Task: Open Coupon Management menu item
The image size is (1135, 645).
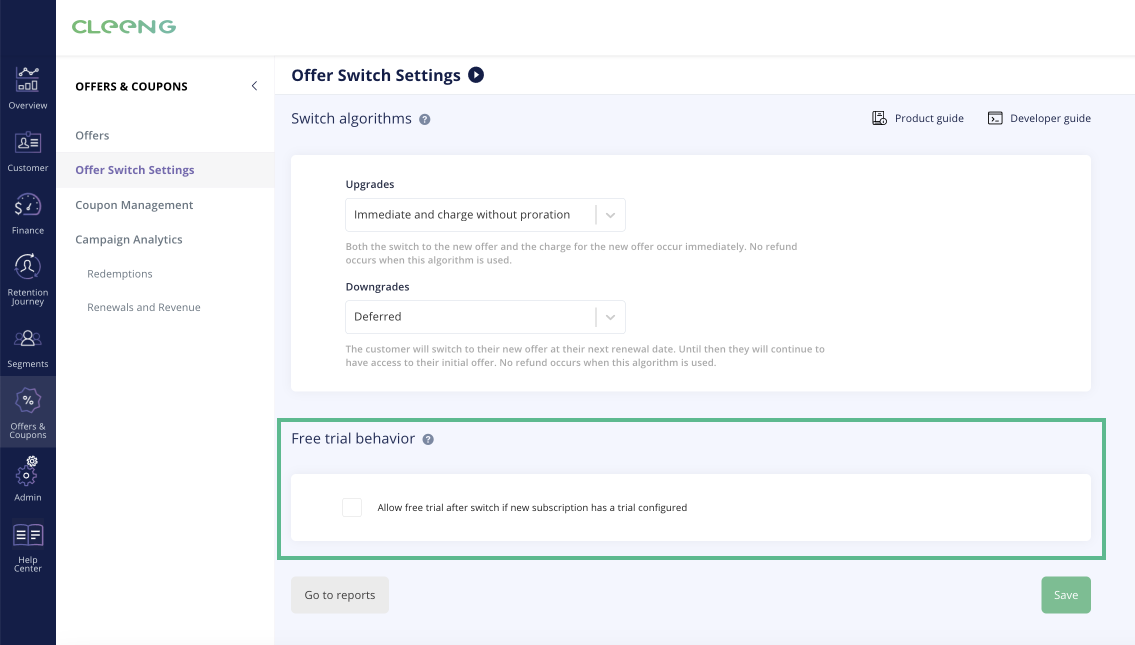Action: point(134,205)
